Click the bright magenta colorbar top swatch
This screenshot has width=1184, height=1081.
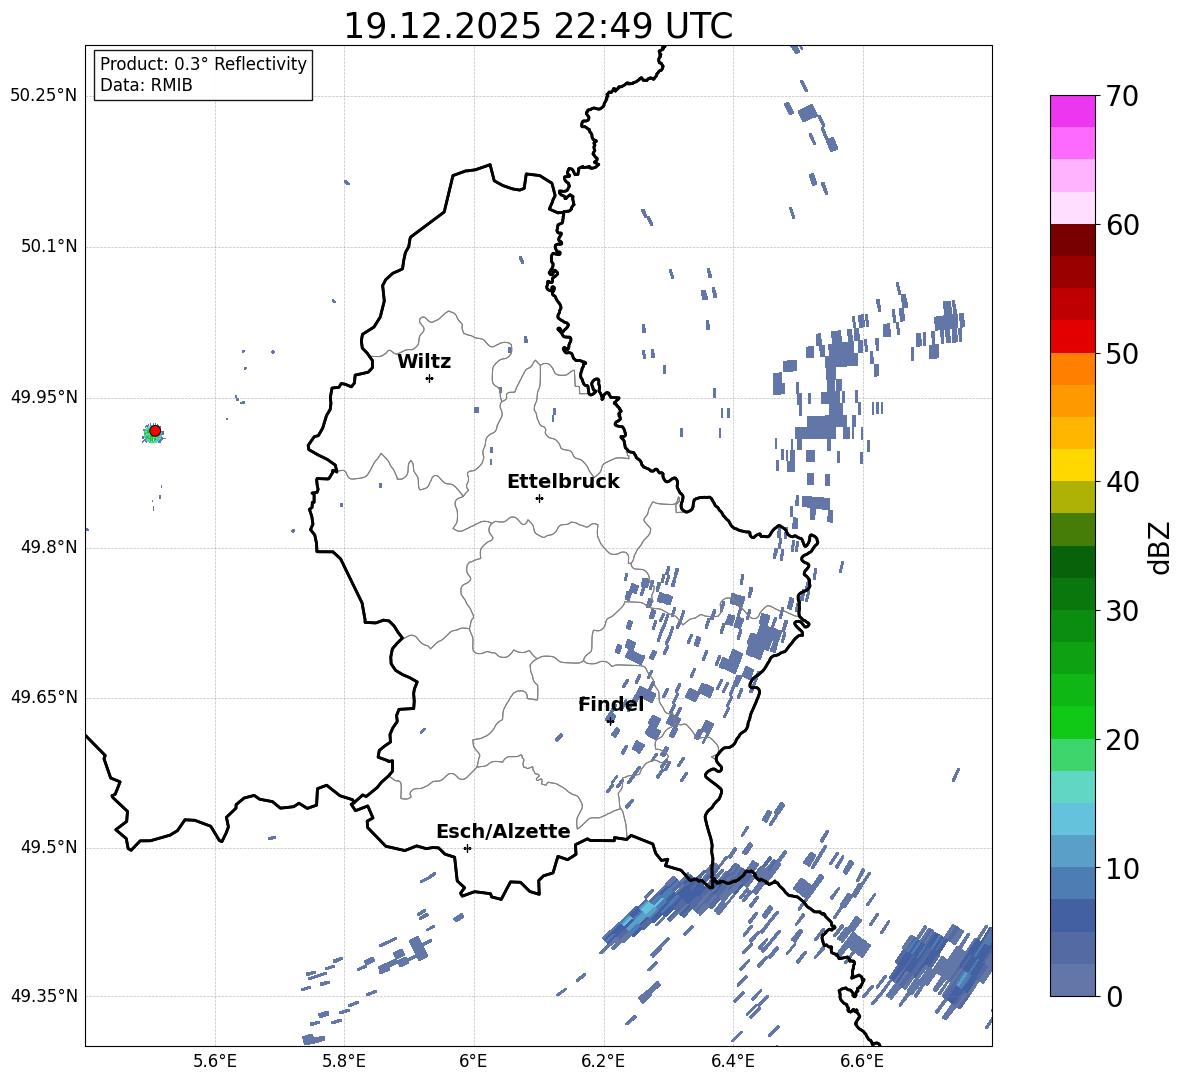(1072, 111)
